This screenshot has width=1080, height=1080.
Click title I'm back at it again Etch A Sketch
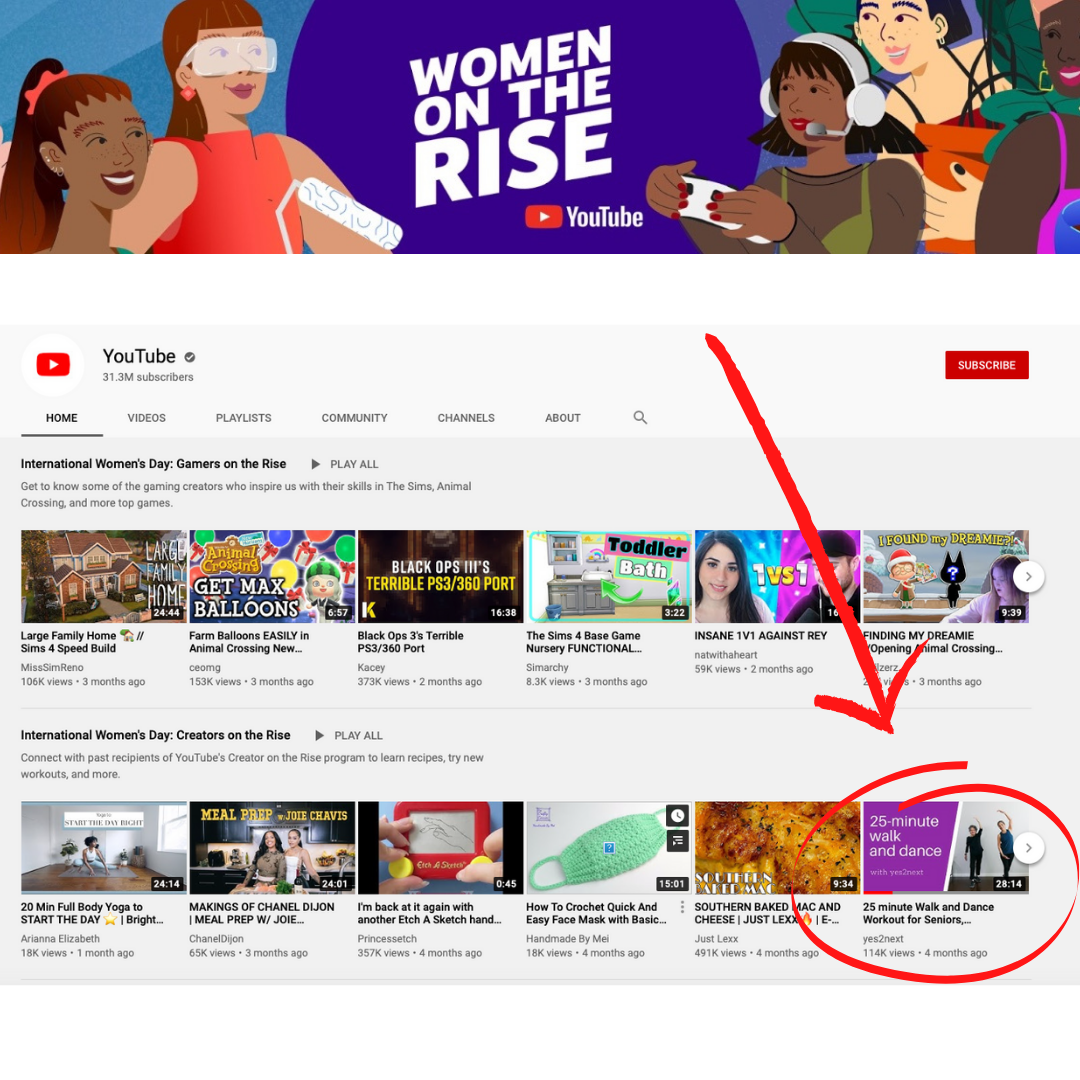coord(430,913)
